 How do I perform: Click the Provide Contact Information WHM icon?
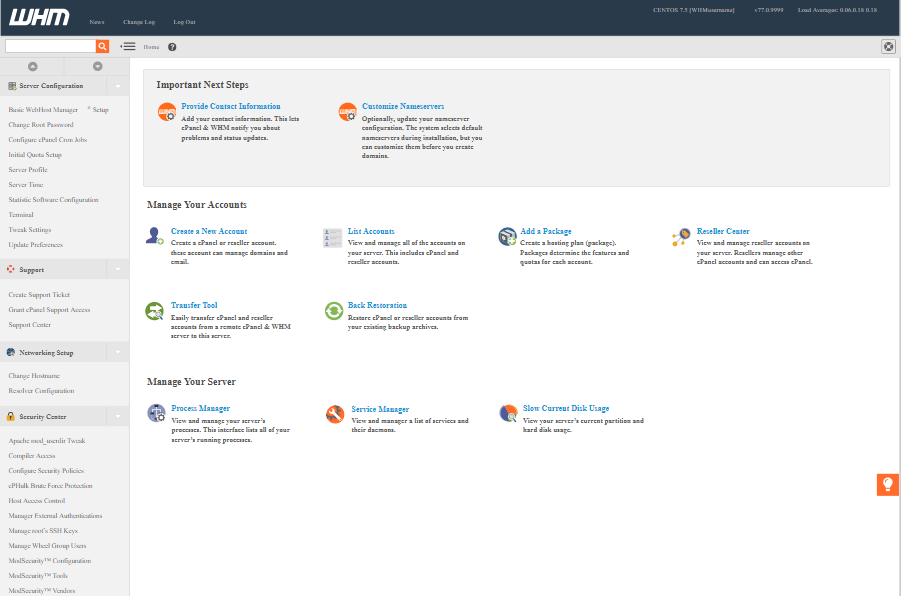[x=167, y=111]
